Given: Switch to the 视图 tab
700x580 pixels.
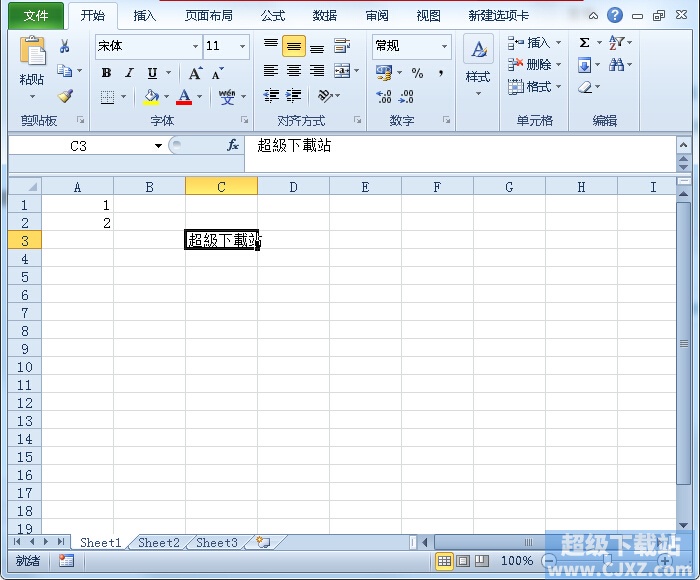Looking at the screenshot, I should (x=429, y=16).
